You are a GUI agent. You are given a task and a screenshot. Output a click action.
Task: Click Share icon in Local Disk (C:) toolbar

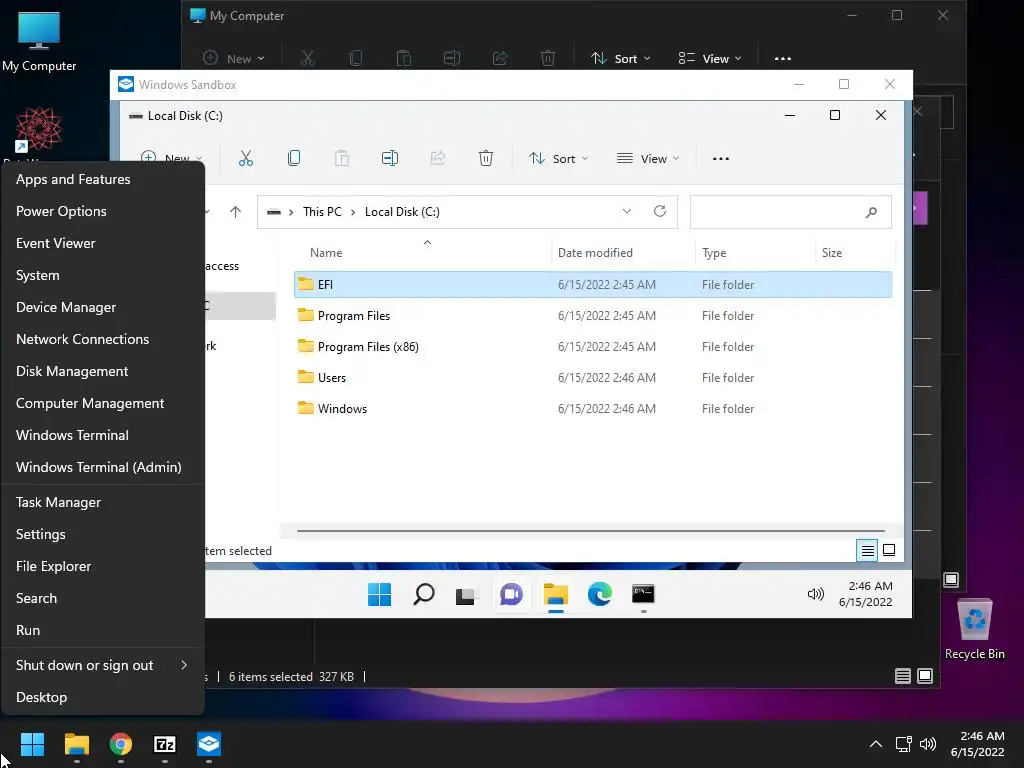tap(438, 158)
